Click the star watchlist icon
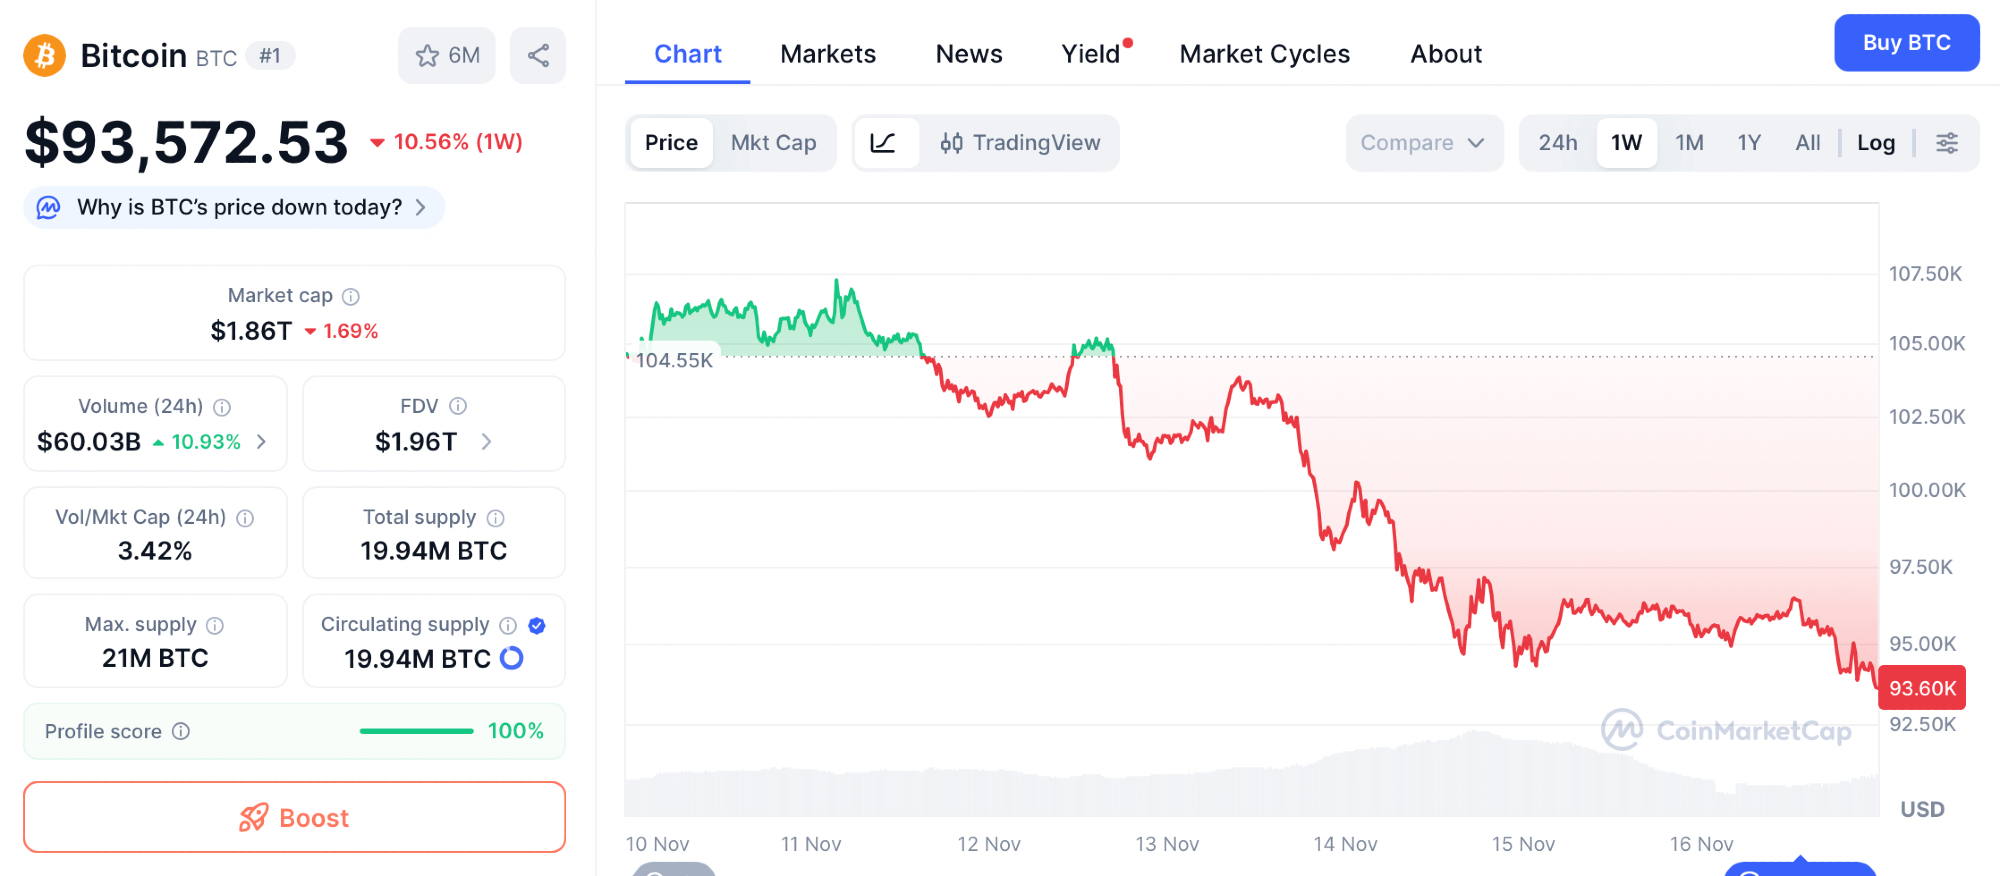2000x876 pixels. click(428, 56)
